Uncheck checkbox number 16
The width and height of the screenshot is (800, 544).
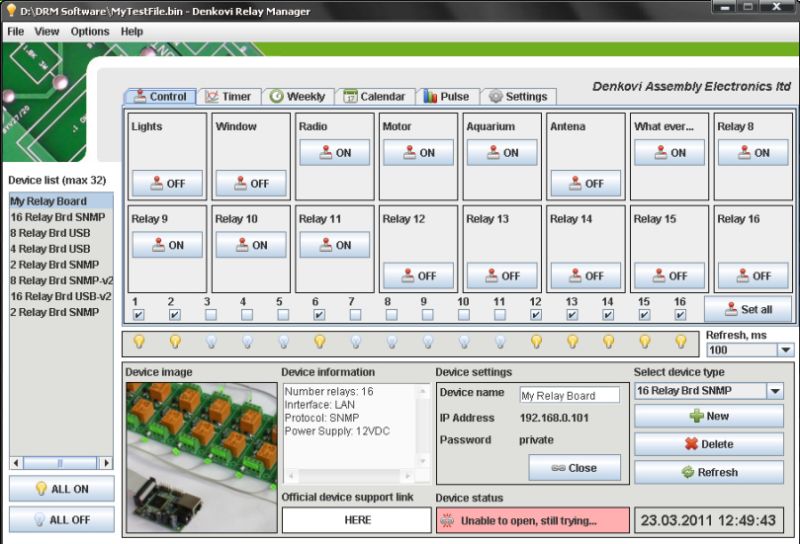point(680,315)
